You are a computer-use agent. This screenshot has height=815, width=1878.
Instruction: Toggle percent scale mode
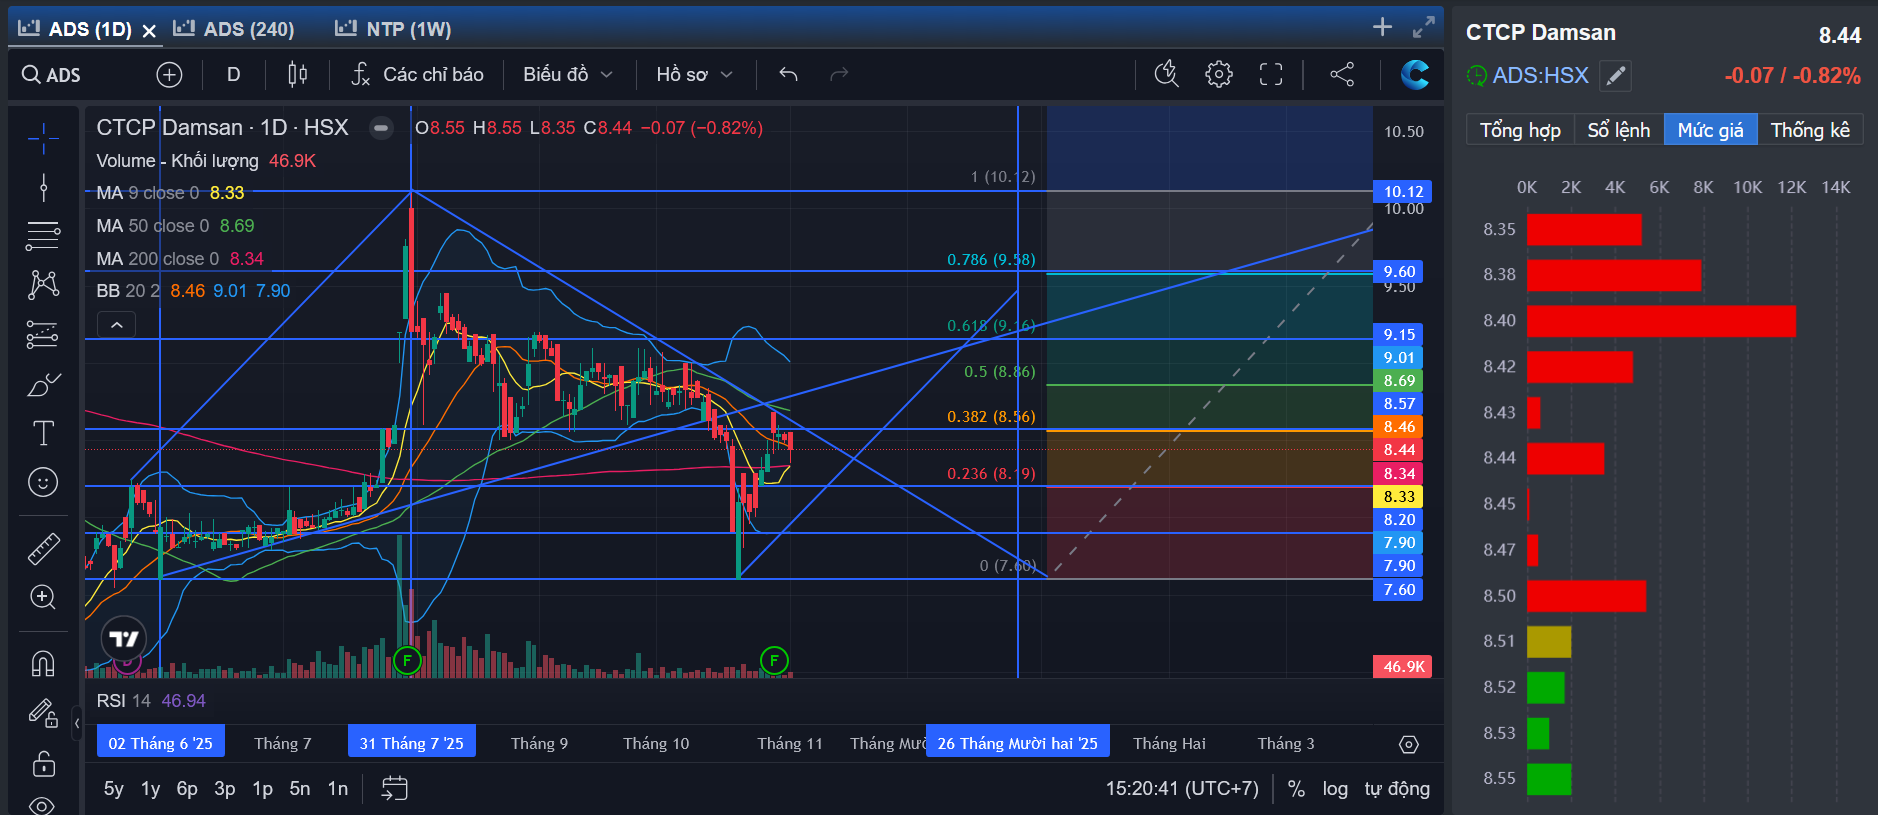(x=1296, y=789)
